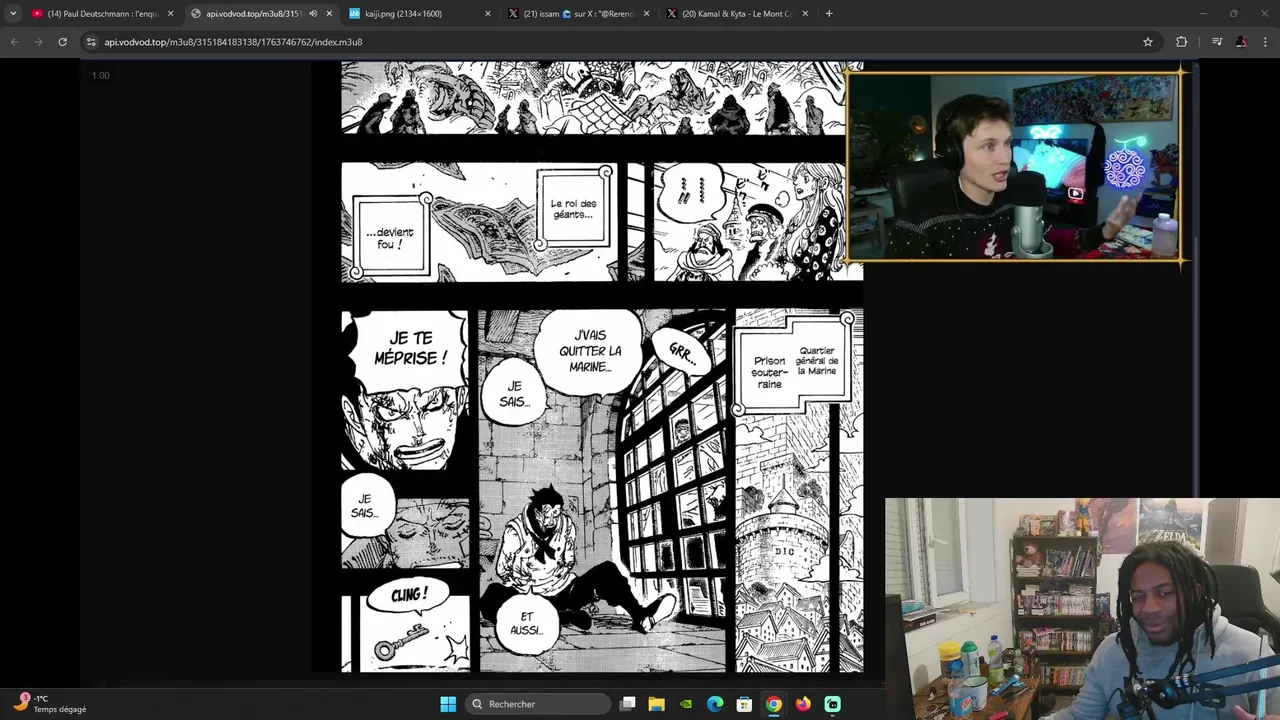The width and height of the screenshot is (1280, 720).
Task: Click the address bar URL api.vodvod.top
Action: [233, 42]
